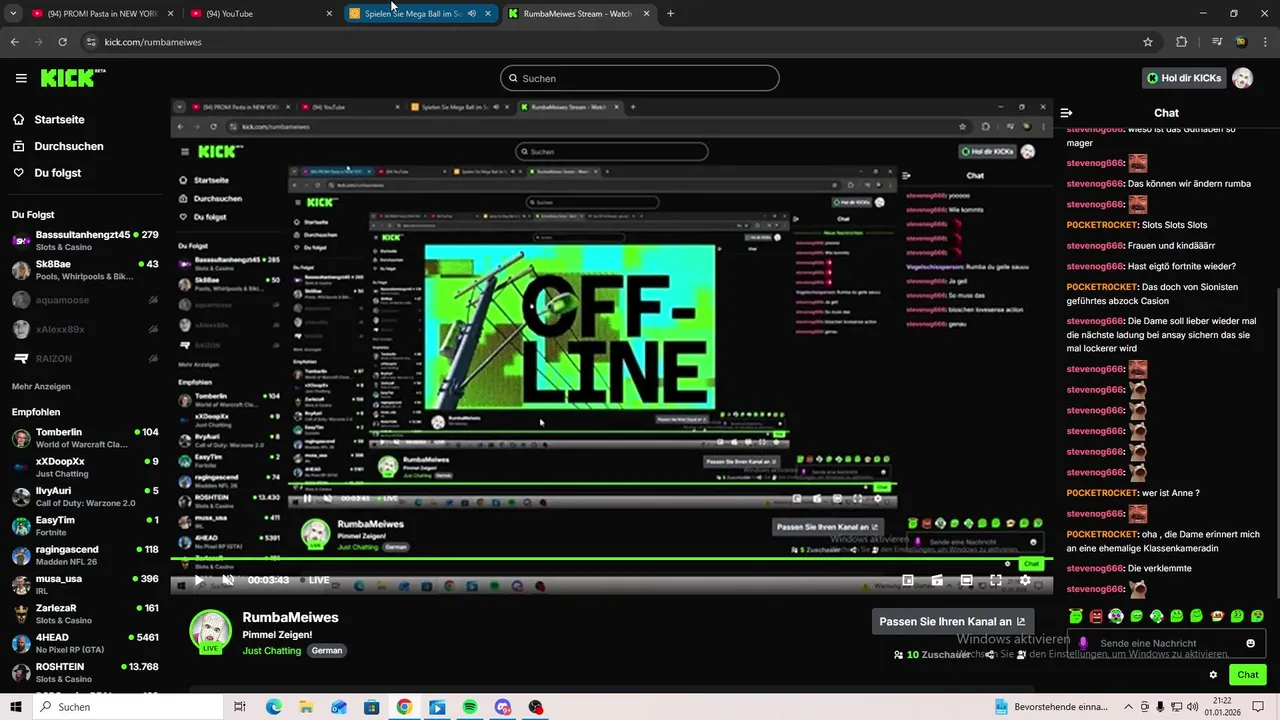Open recommended channel 4HEAD
This screenshot has height=720, width=1280.
pos(85,643)
